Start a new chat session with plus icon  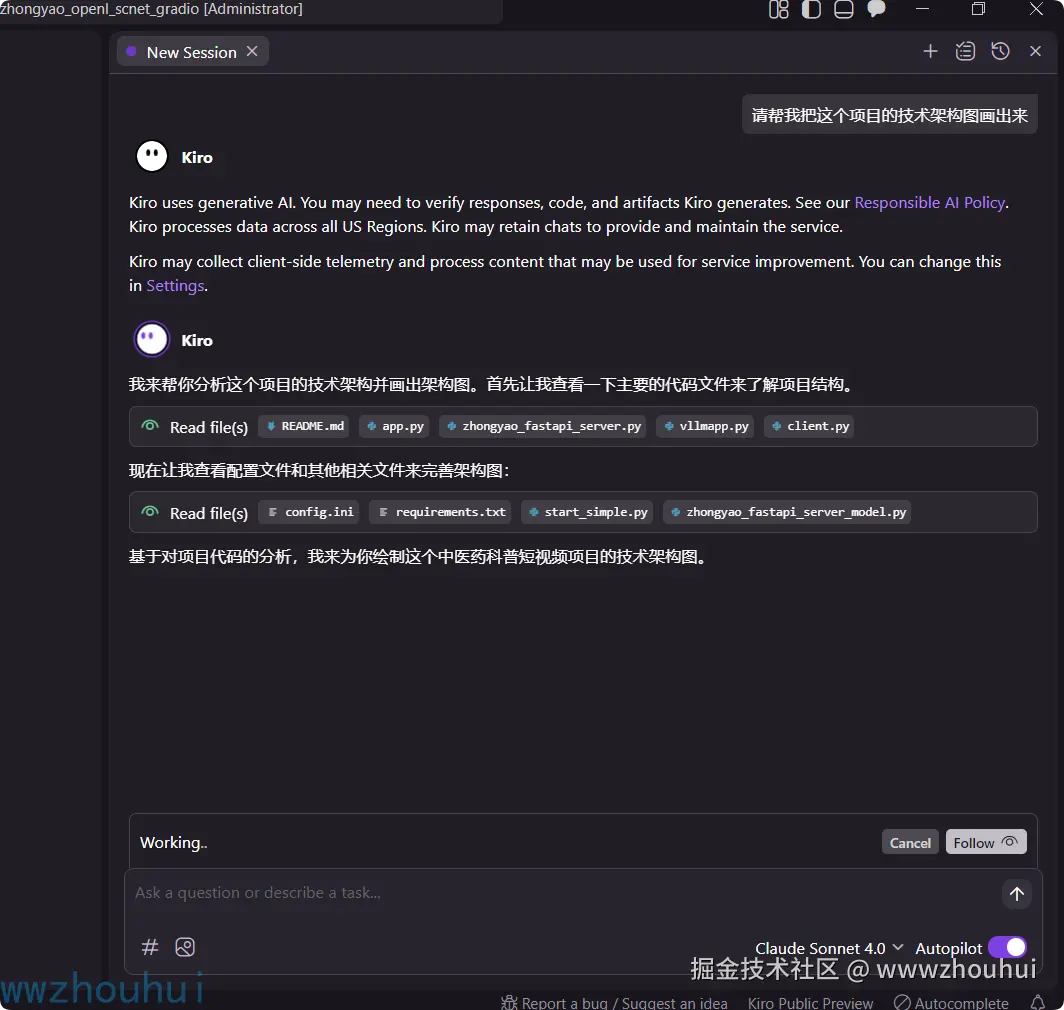click(930, 51)
